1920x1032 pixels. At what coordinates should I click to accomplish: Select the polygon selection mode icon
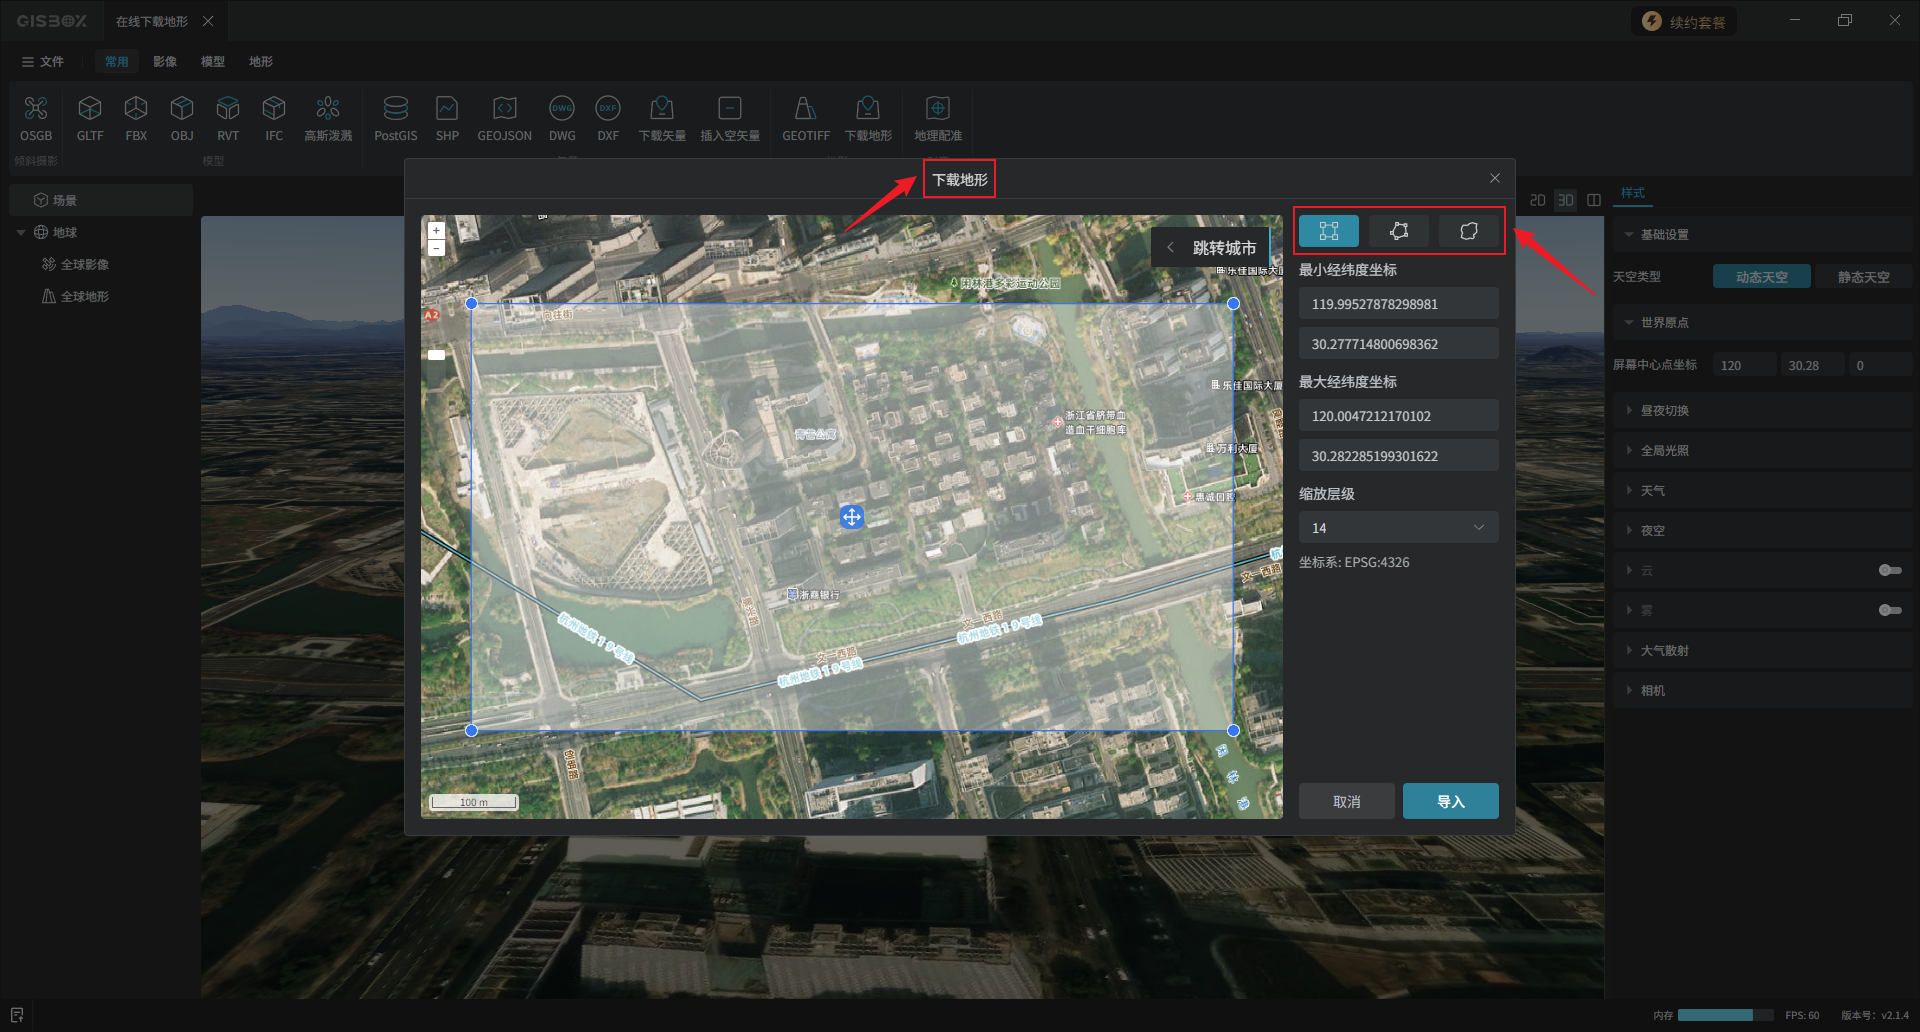click(x=1398, y=231)
